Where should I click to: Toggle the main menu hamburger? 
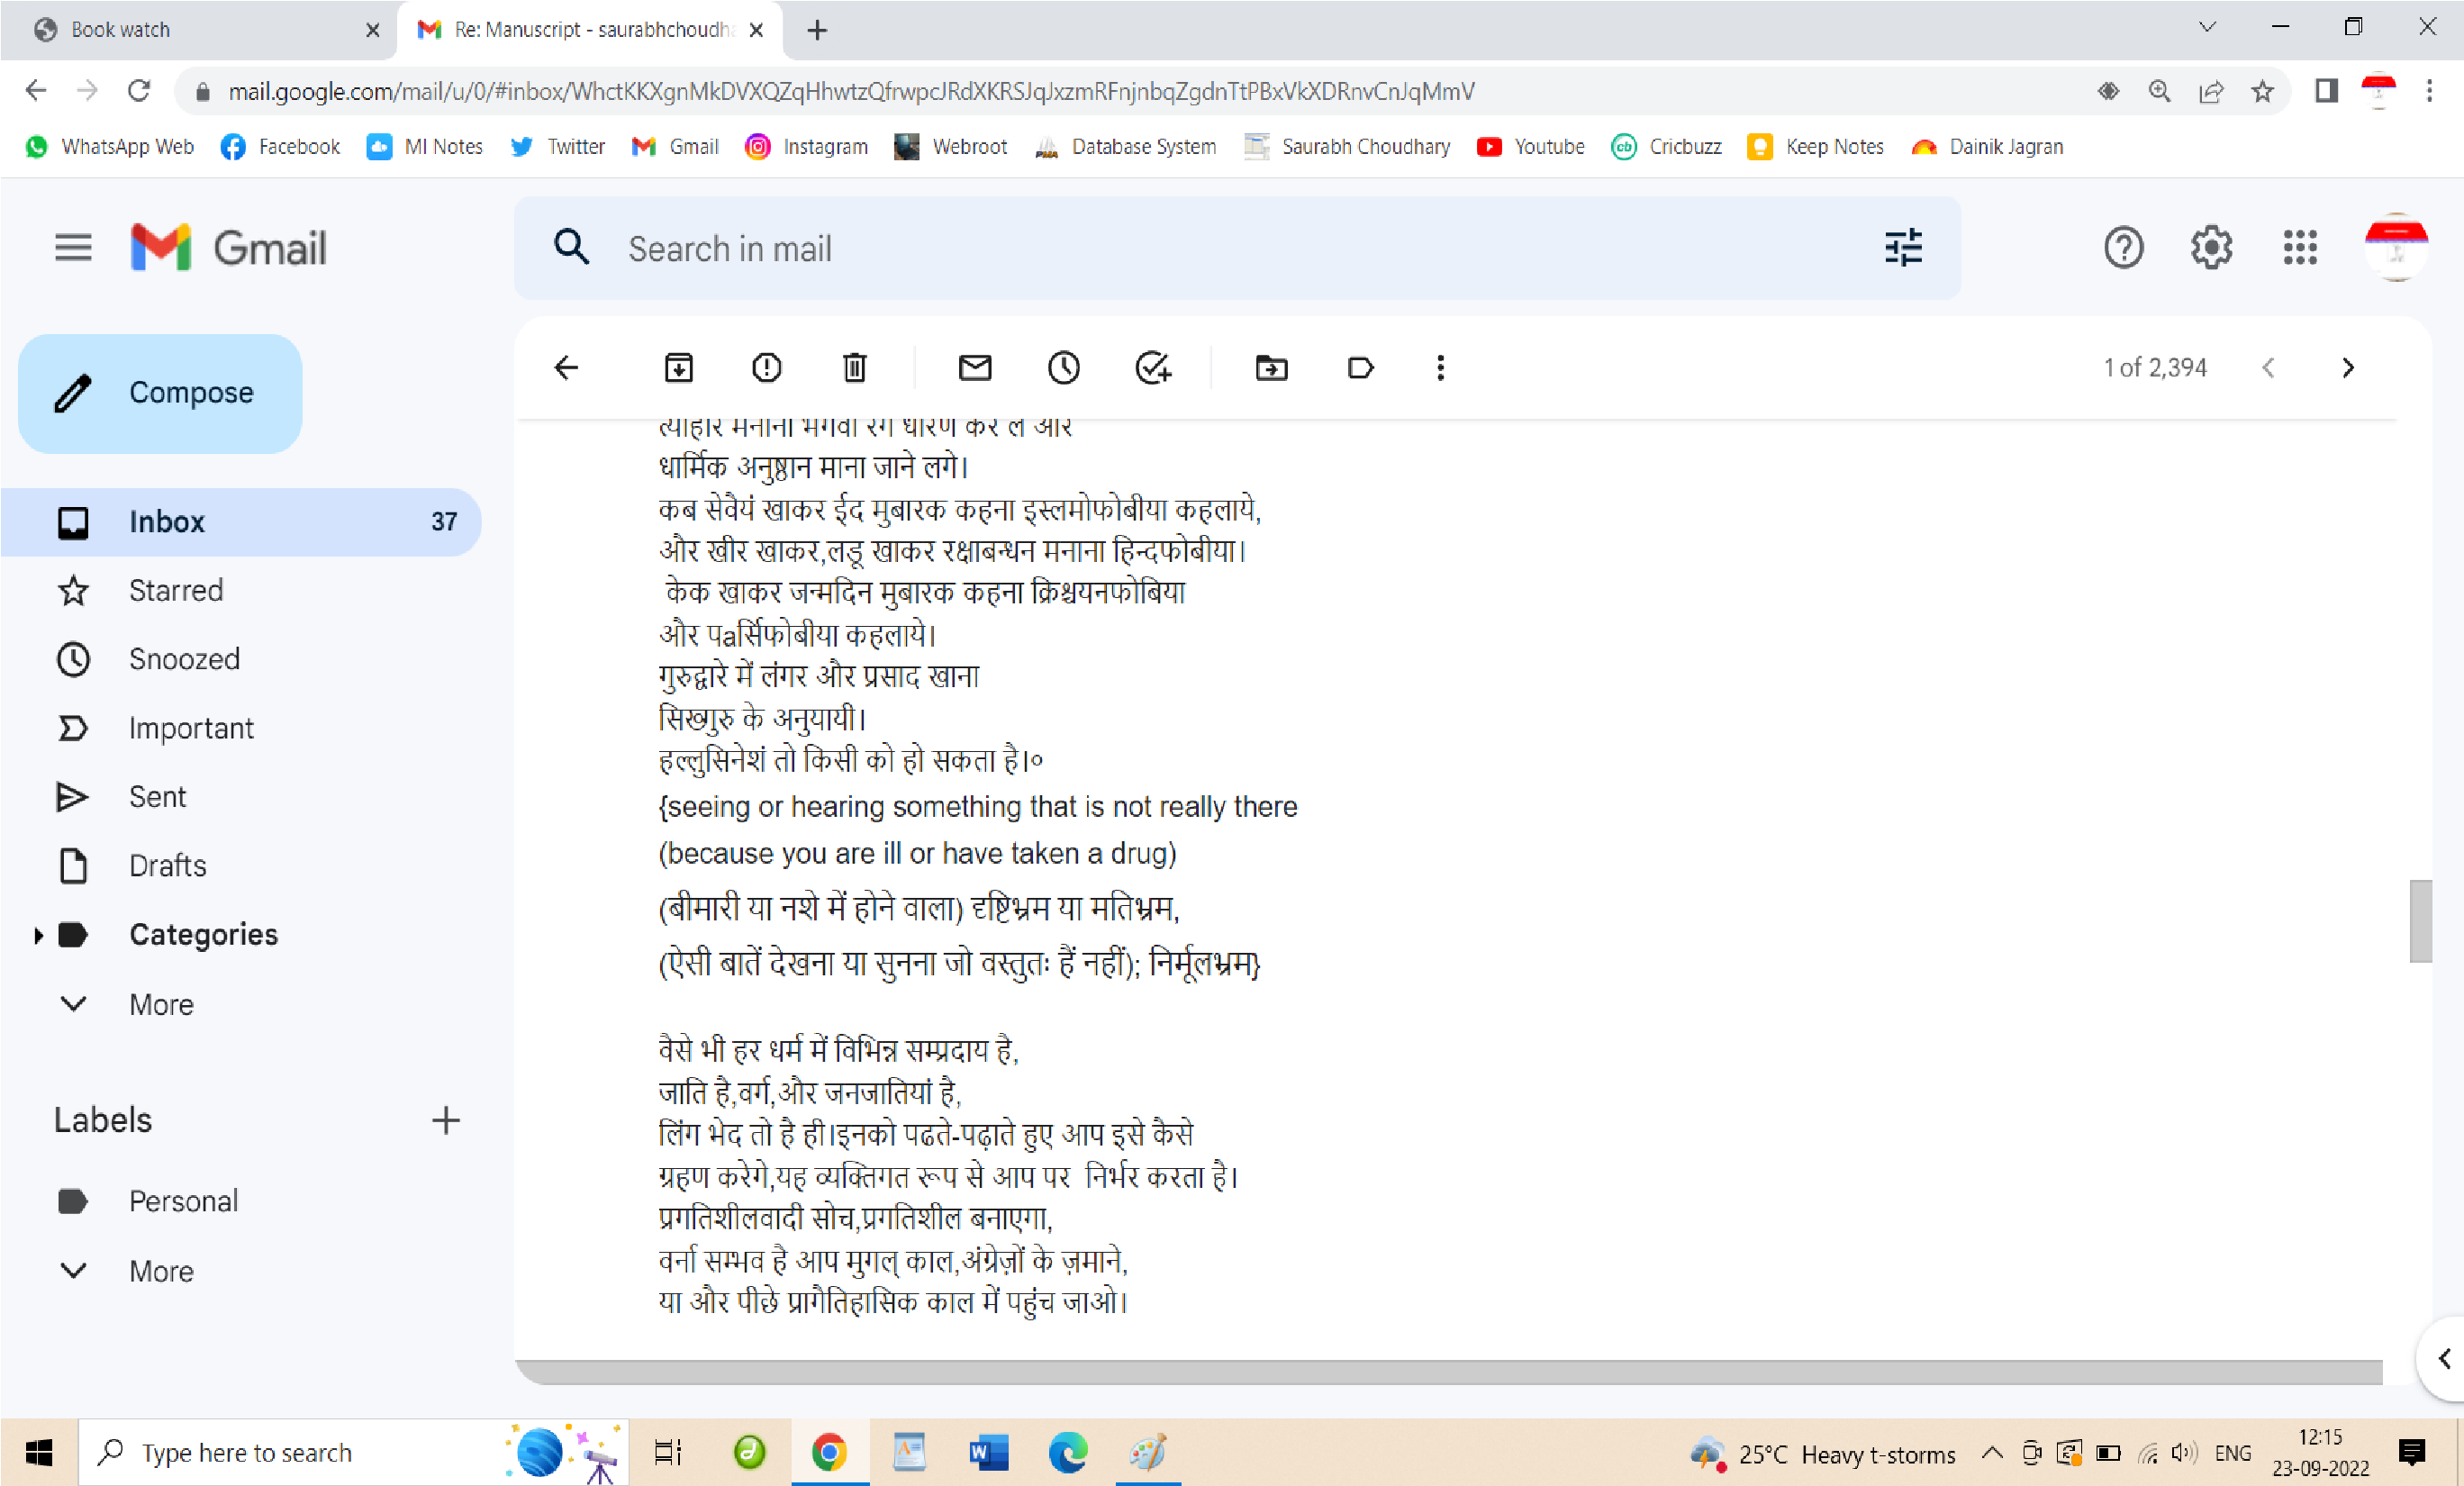click(x=73, y=247)
